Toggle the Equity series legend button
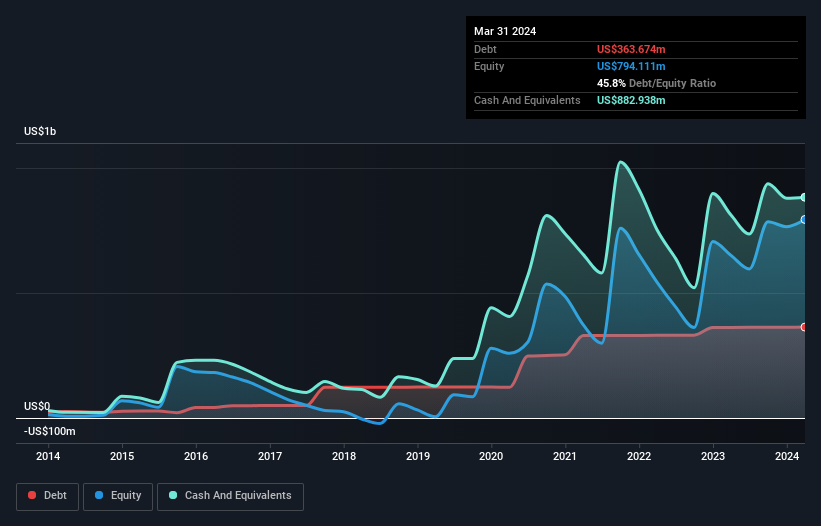This screenshot has width=821, height=526. 118,496
